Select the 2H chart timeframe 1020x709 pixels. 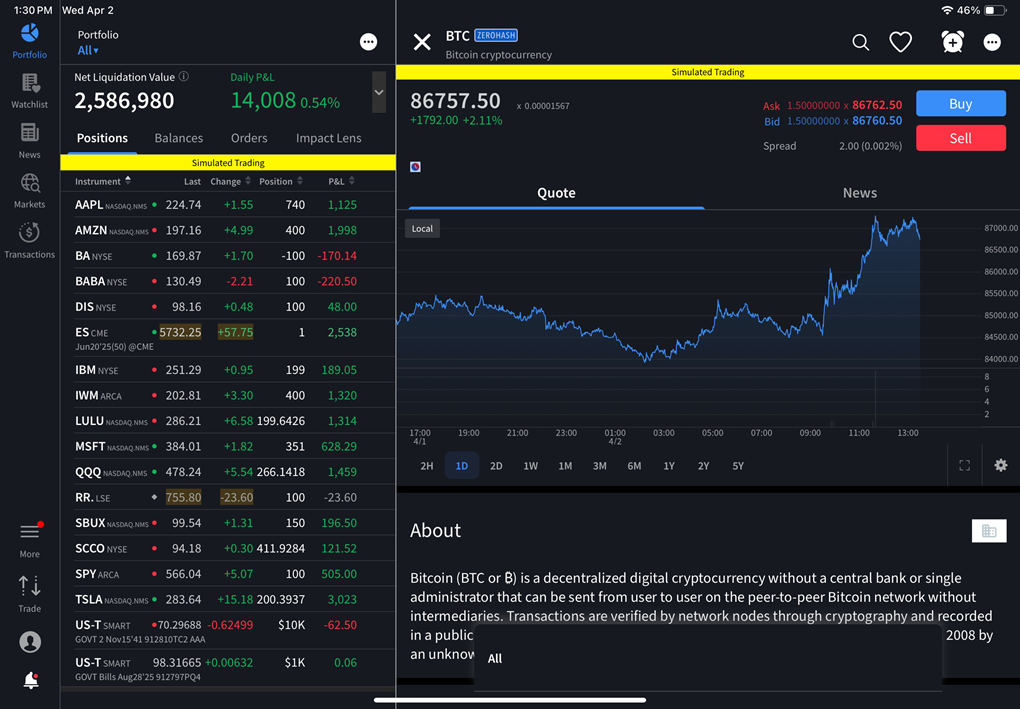(x=427, y=466)
